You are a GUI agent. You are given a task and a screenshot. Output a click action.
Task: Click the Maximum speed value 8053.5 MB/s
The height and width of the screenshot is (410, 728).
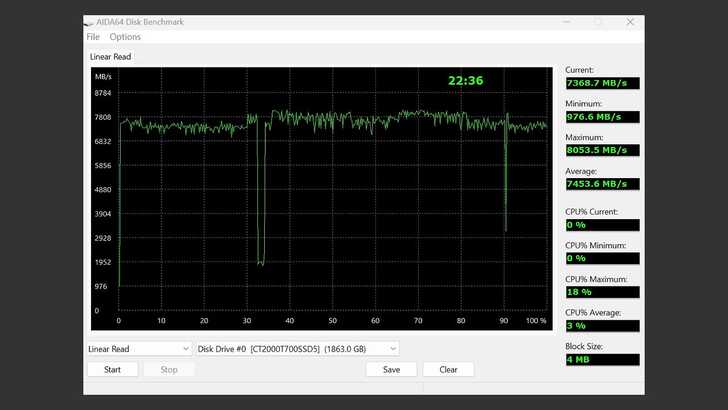point(601,150)
